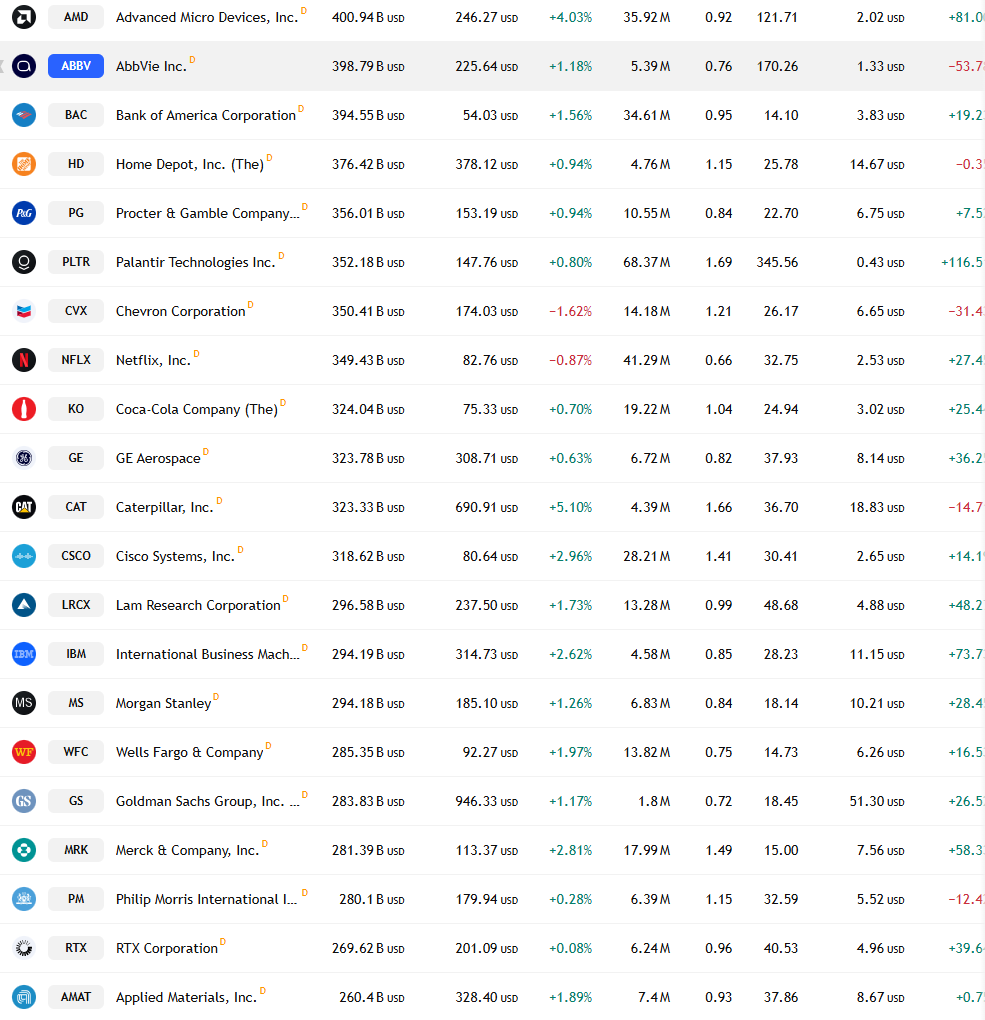Screen dimensions: 985x1020
Task: Open the Coca-Cola Company (The) link
Action: coord(196,410)
